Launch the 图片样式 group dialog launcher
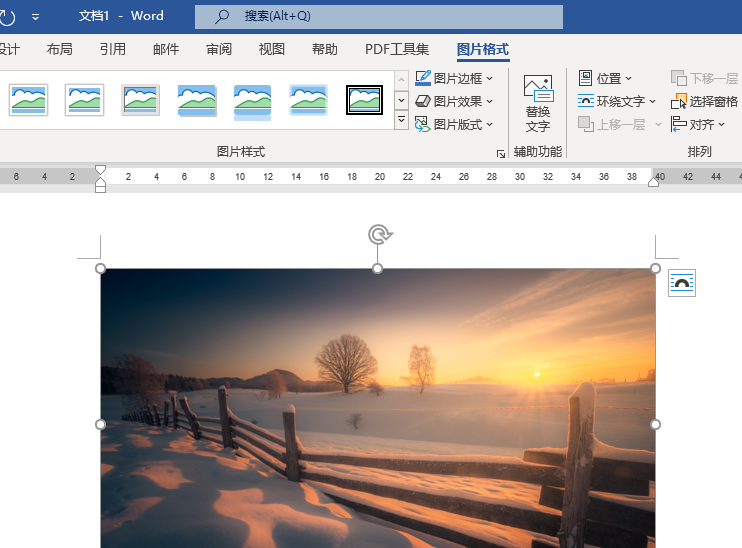 coord(501,153)
